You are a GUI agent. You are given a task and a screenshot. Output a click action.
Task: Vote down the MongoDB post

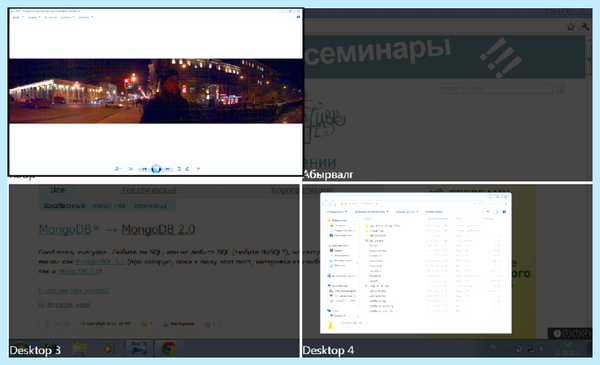coord(67,324)
